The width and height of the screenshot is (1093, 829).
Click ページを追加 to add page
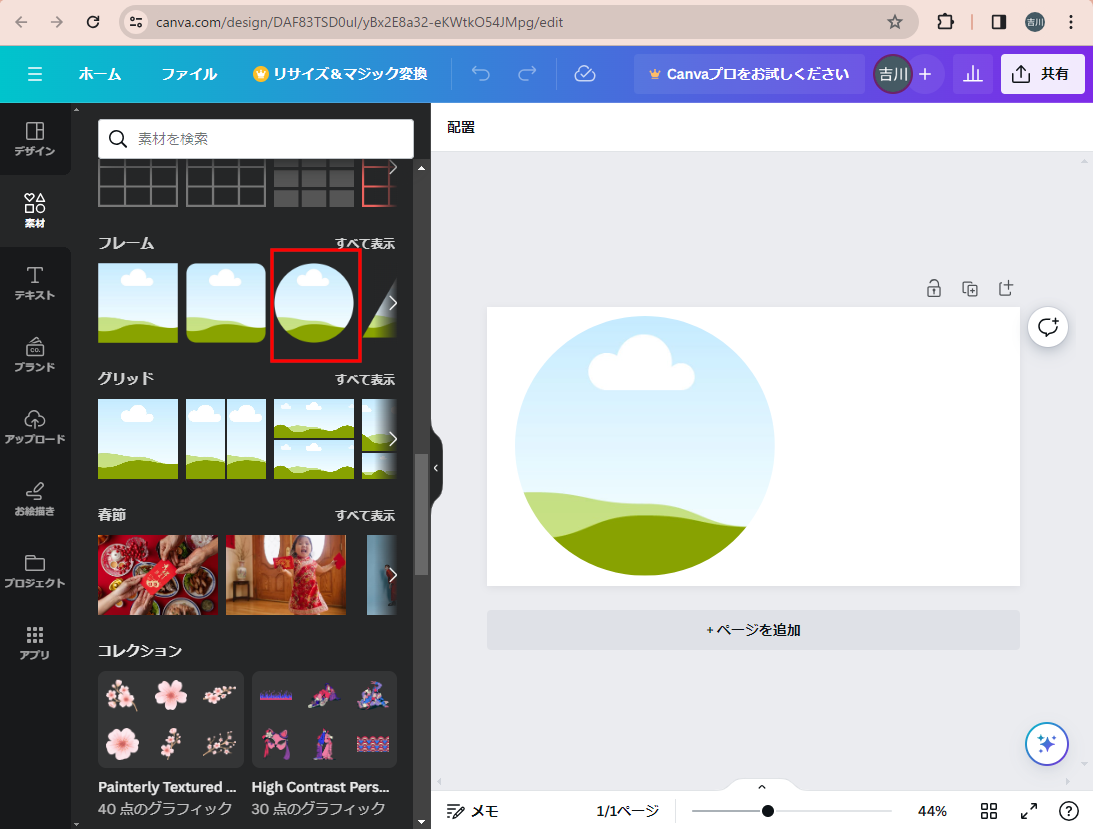pos(753,630)
